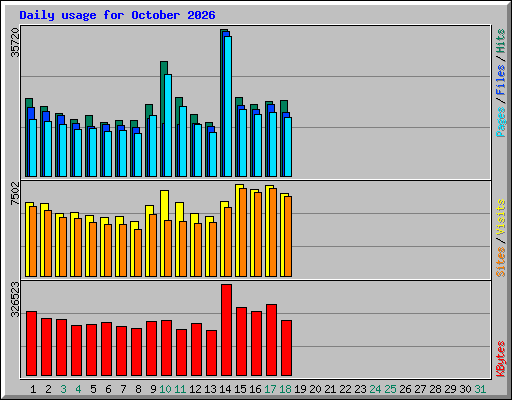Click day label 14 on the x-axis
512x400 pixels.
point(225,389)
